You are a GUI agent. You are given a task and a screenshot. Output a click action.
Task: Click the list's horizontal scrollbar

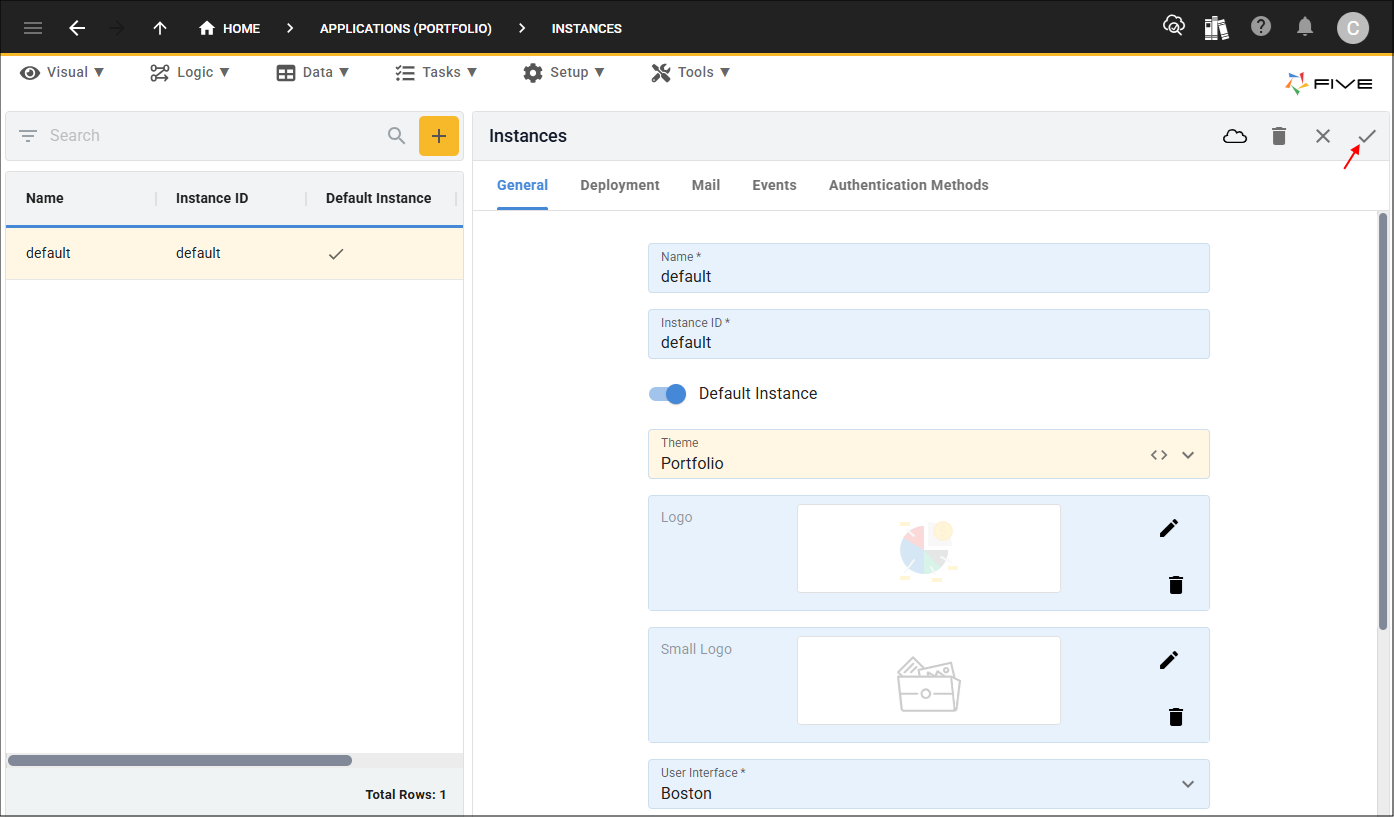[180, 761]
